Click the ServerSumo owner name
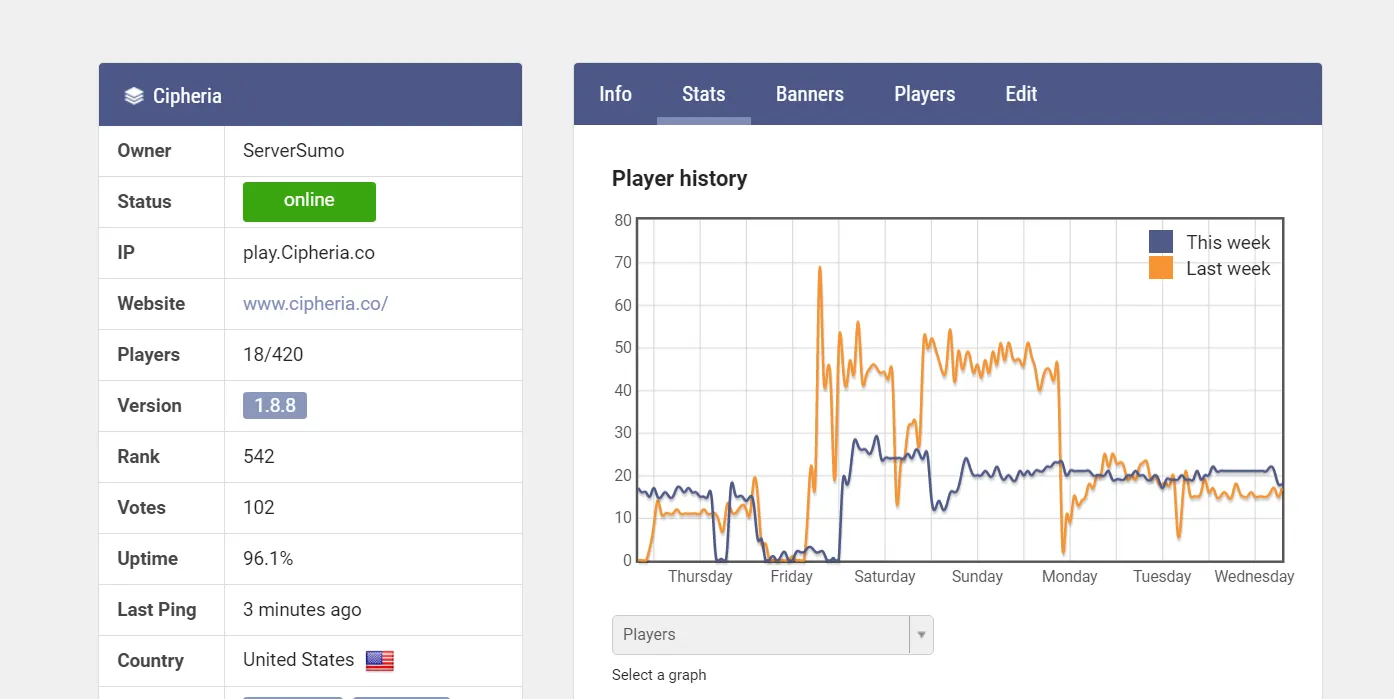The width and height of the screenshot is (1394, 699). [x=294, y=151]
